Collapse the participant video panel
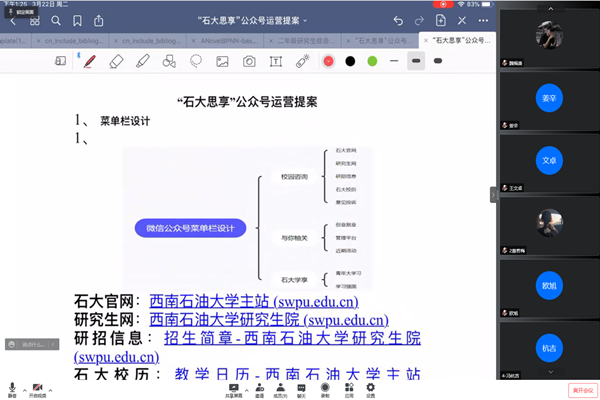 point(493,192)
